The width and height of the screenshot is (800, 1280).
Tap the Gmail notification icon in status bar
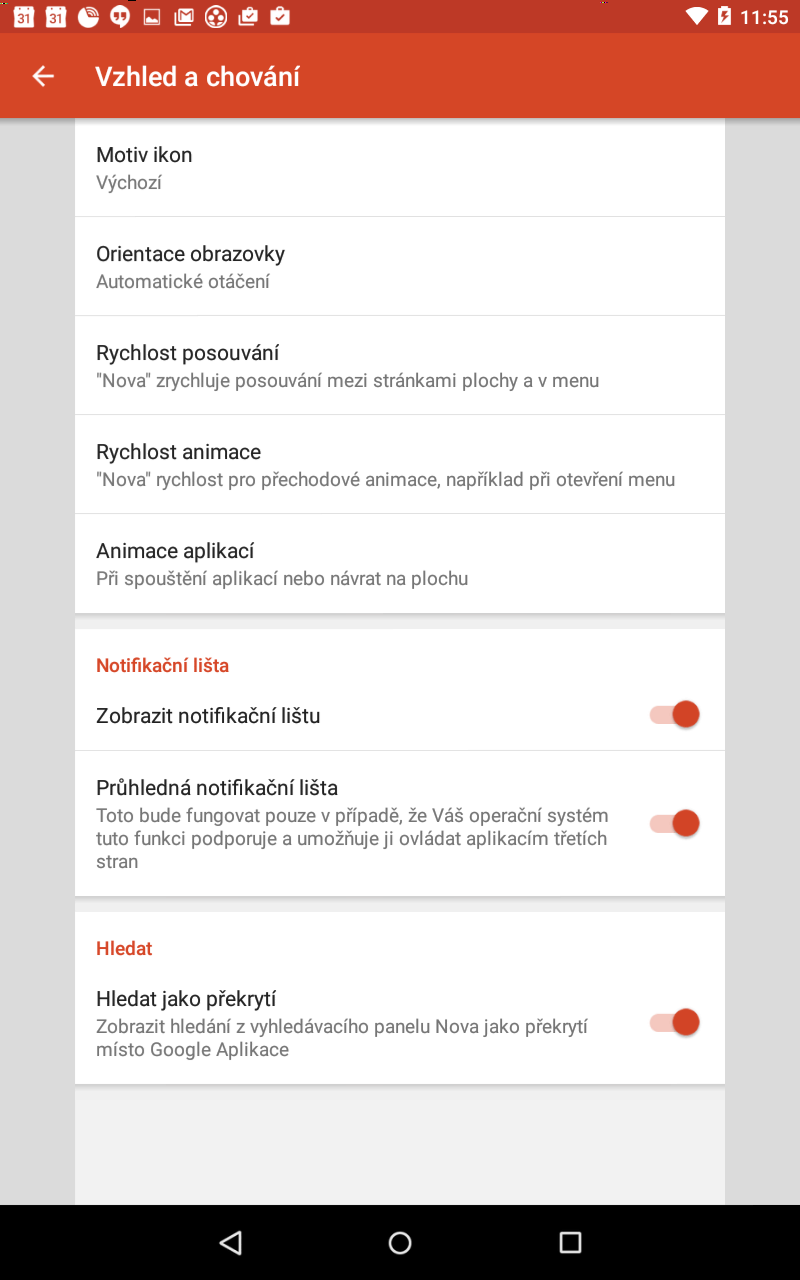point(183,16)
